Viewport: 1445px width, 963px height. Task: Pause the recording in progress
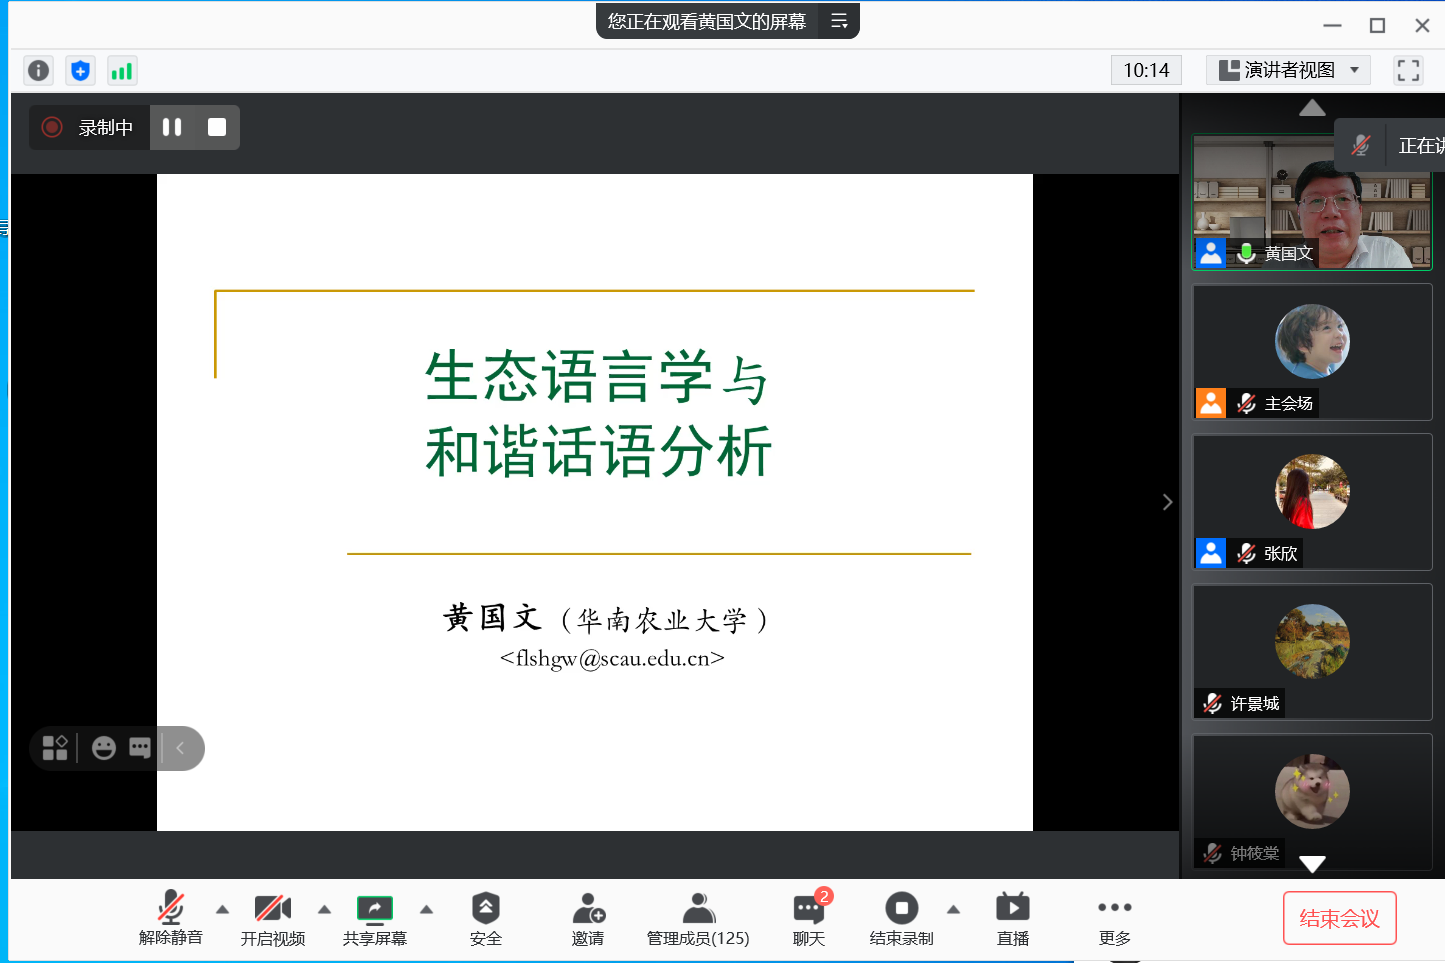pyautogui.click(x=172, y=127)
